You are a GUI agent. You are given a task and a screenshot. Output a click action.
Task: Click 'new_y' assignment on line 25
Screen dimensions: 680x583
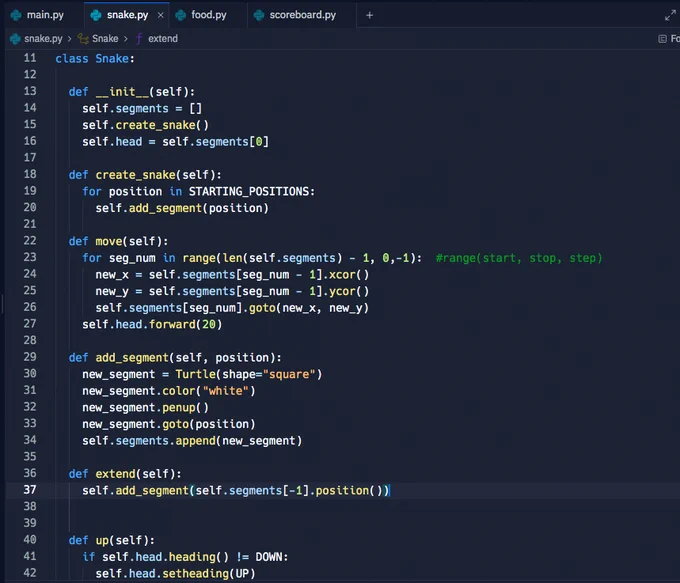click(112, 292)
